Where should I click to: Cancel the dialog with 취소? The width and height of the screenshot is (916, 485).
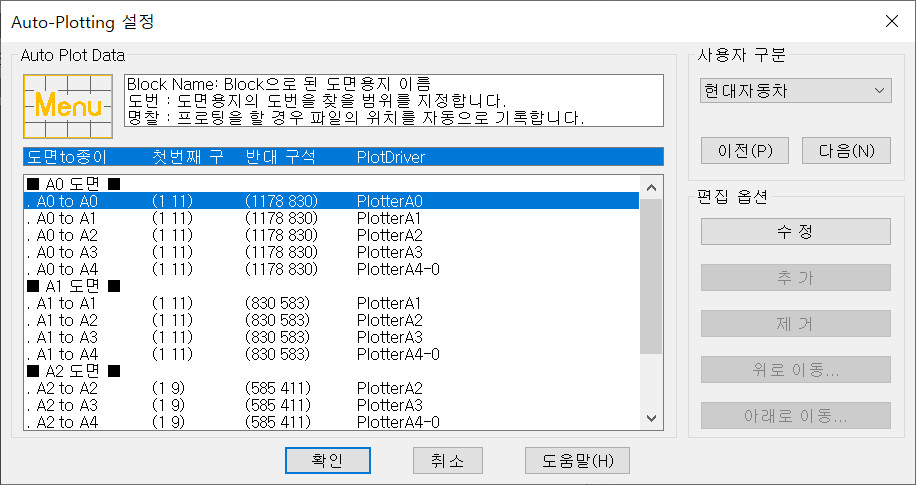tap(448, 460)
